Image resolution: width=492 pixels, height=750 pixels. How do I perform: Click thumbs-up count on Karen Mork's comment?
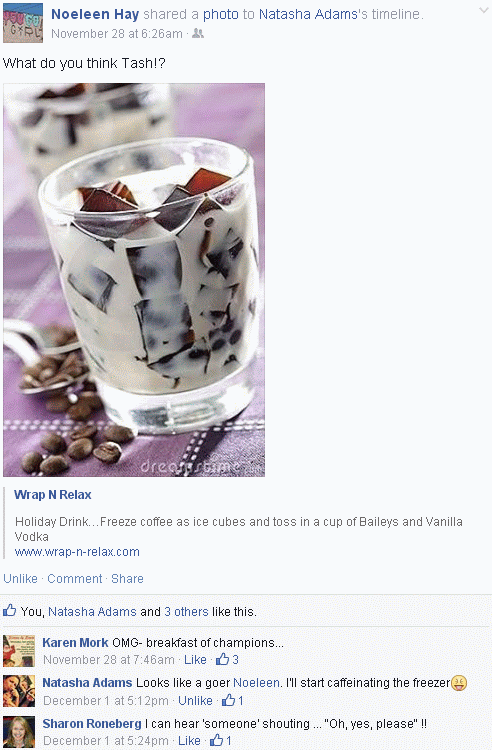[x=227, y=660]
